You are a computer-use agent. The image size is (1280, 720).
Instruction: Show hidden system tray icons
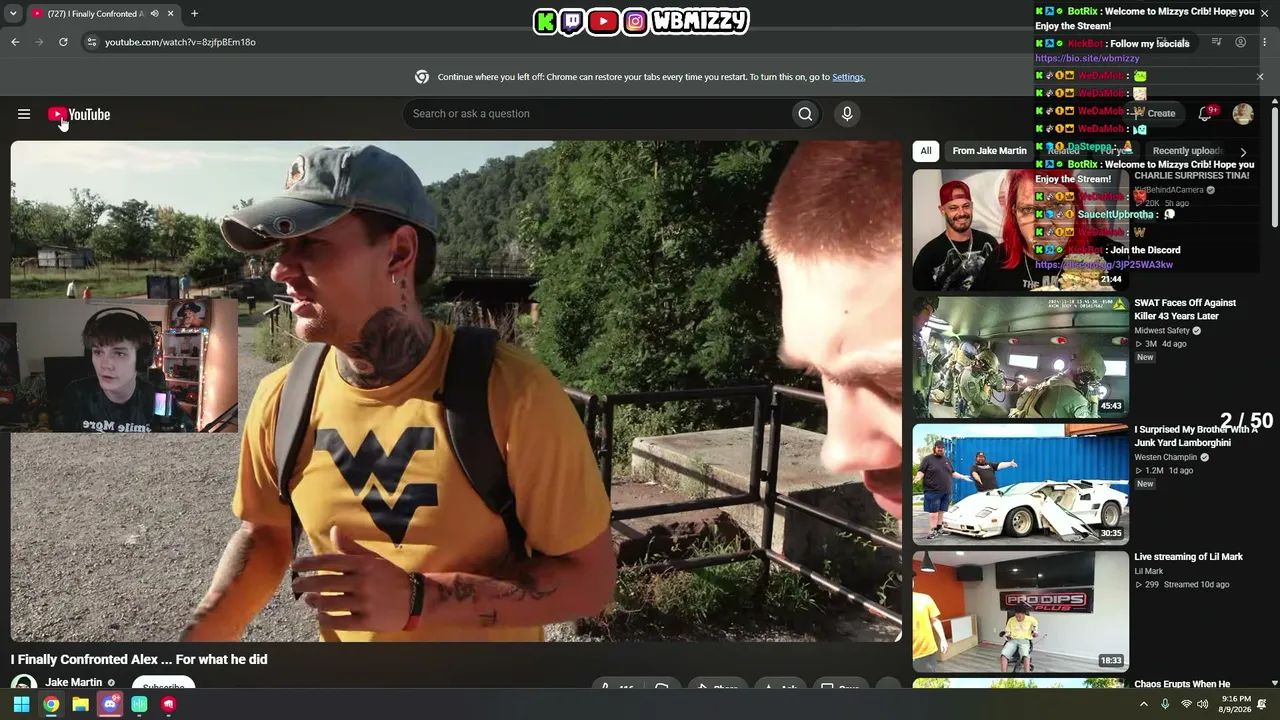tap(1144, 704)
